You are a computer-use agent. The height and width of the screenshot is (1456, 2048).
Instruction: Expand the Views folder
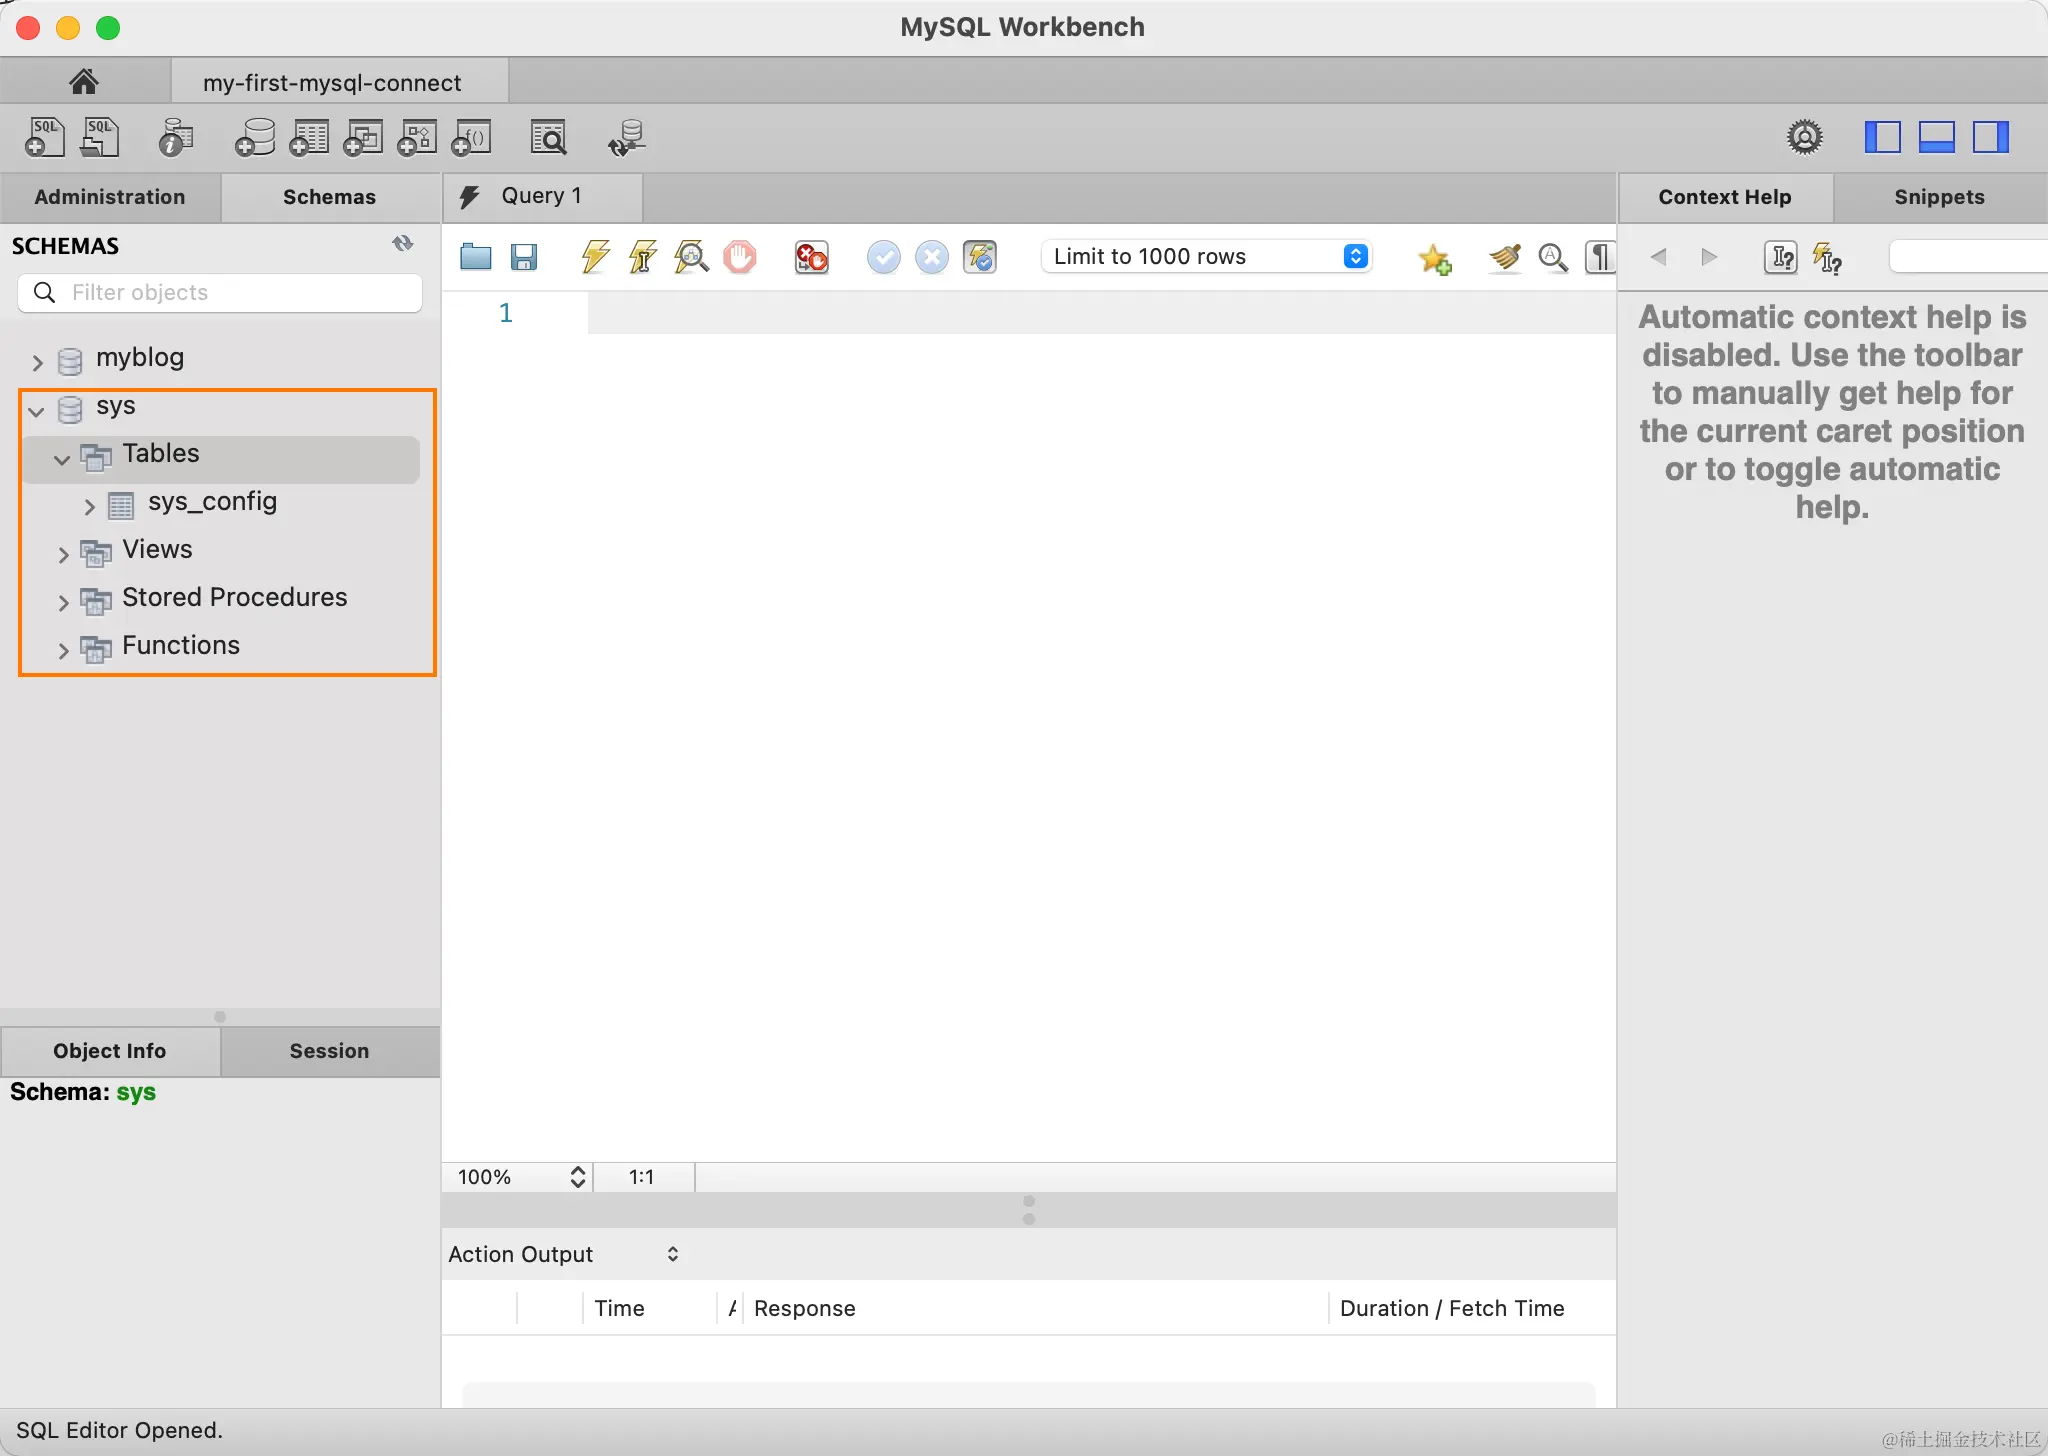click(x=63, y=555)
